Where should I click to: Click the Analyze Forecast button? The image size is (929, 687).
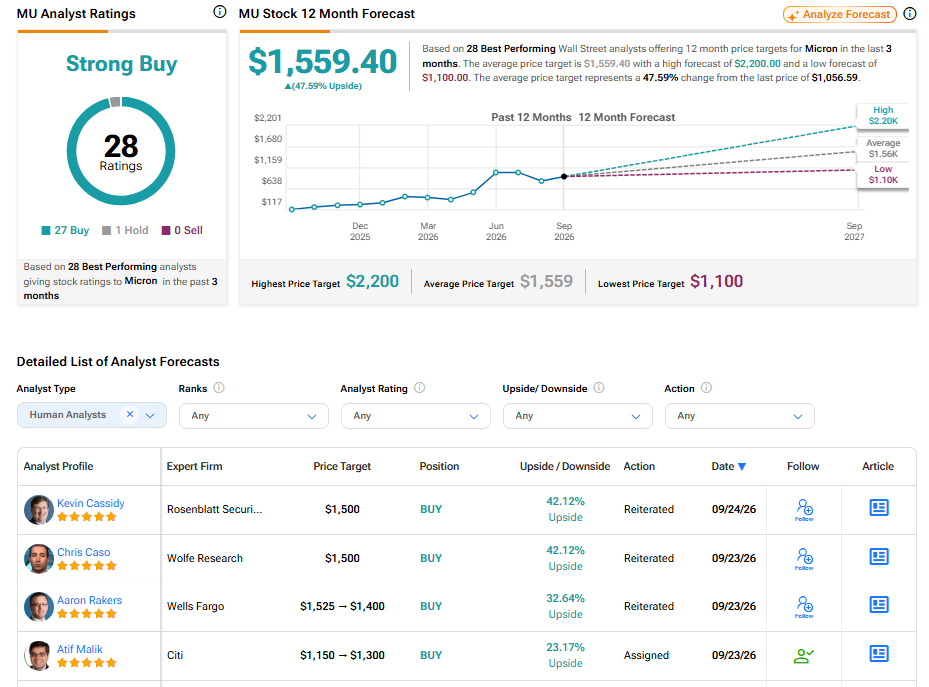(840, 14)
